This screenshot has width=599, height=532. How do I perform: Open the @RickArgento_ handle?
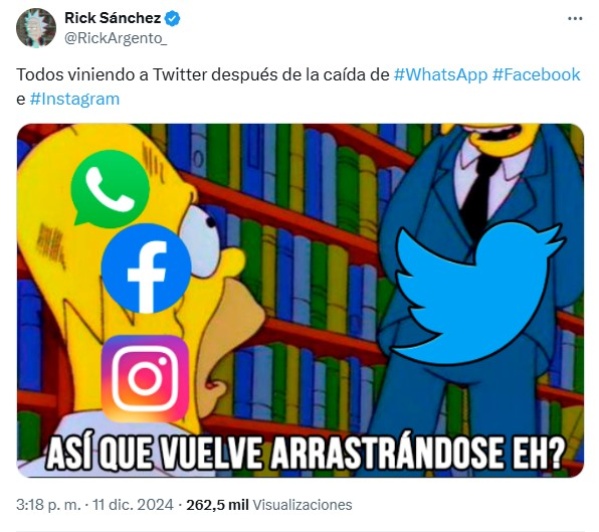pos(115,39)
